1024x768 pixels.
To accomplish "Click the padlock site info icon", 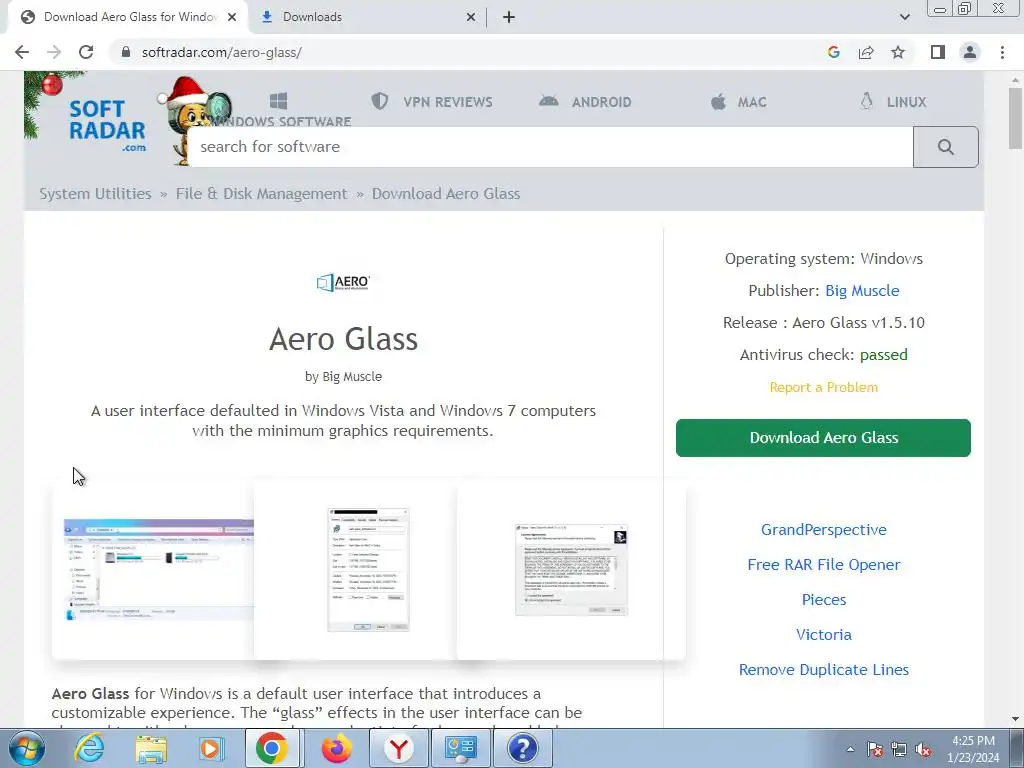I will [x=126, y=52].
